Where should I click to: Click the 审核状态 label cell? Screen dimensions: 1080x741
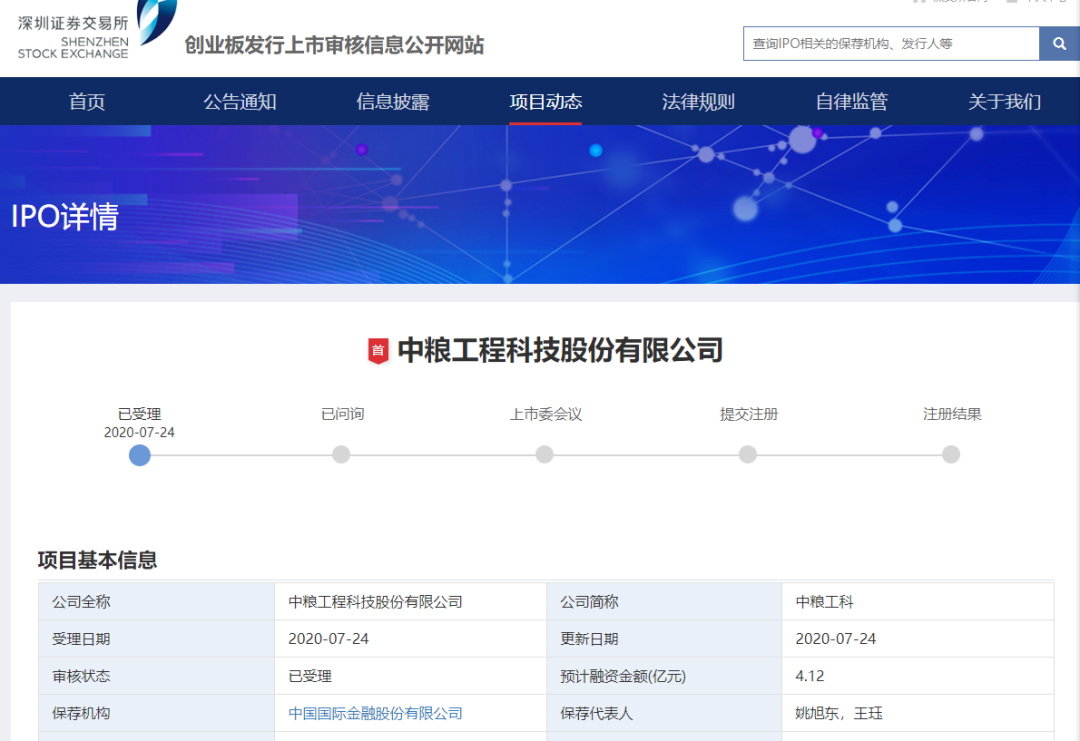pos(156,676)
